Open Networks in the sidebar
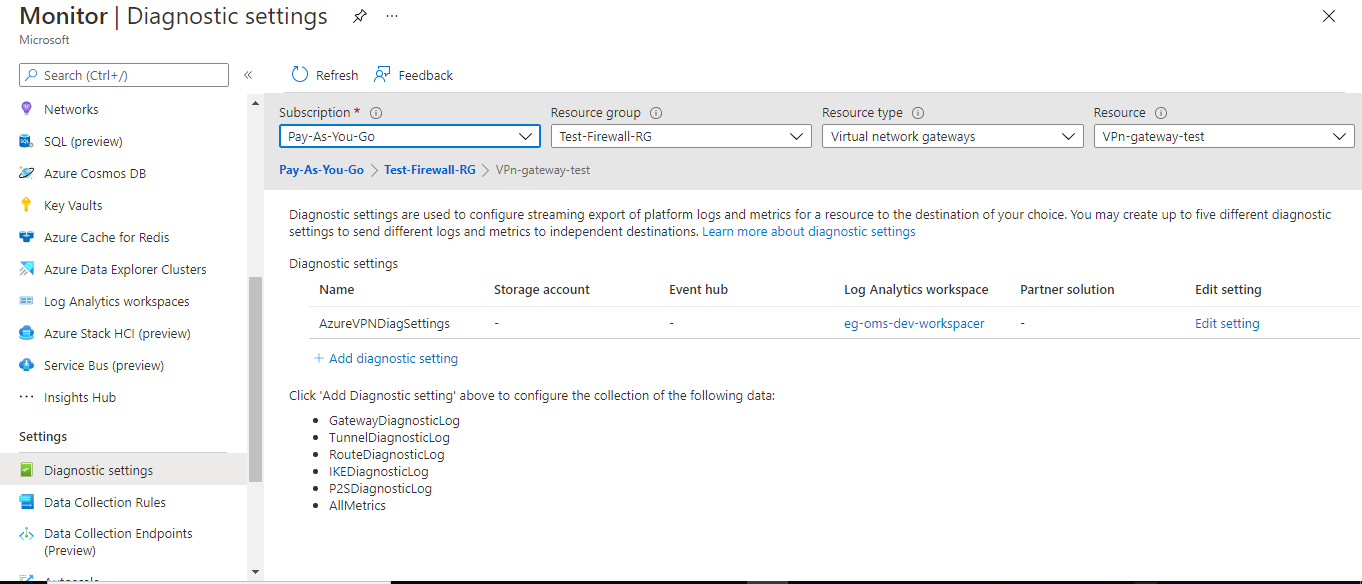This screenshot has width=1362, height=584. click(x=71, y=109)
